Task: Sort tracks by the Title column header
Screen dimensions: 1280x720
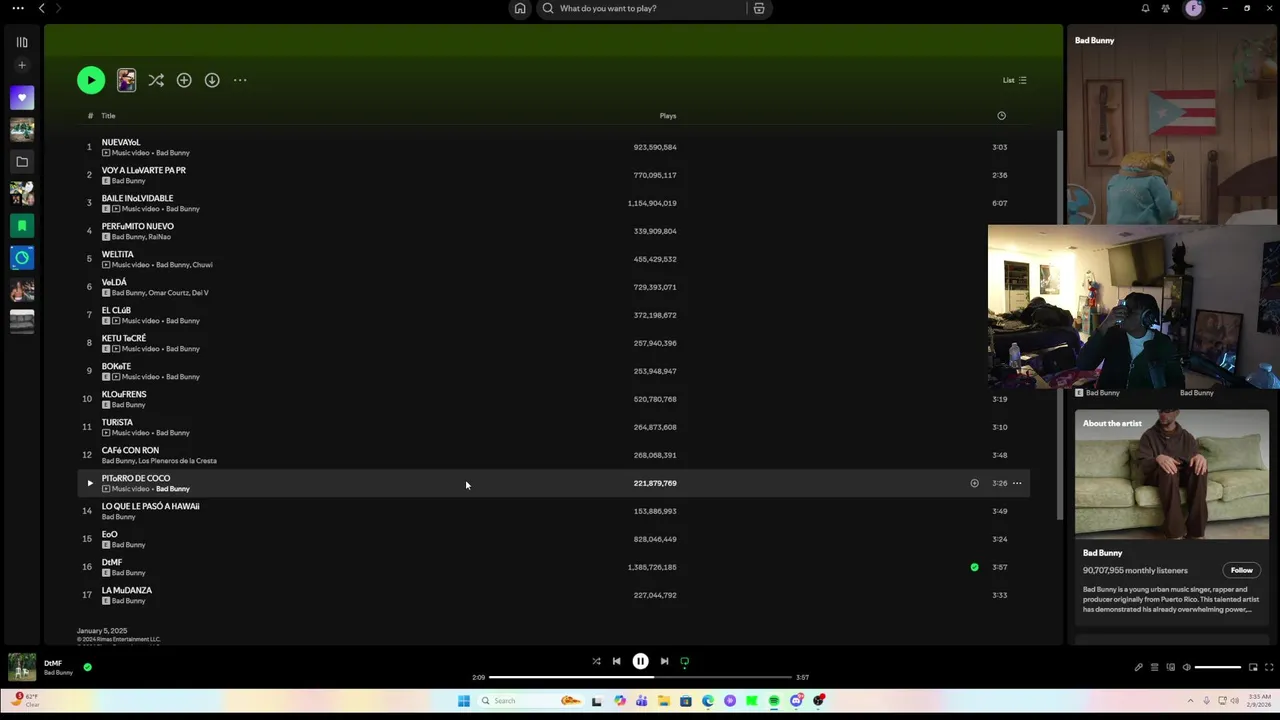Action: tap(108, 116)
